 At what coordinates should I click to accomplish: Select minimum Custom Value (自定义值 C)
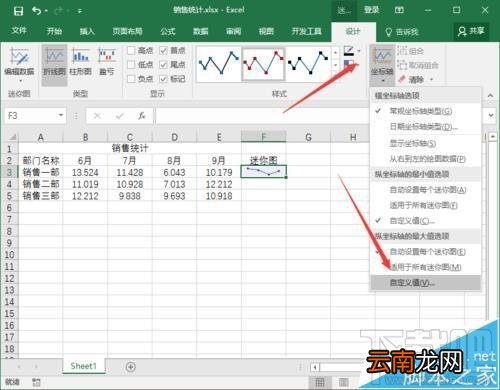[x=425, y=221]
